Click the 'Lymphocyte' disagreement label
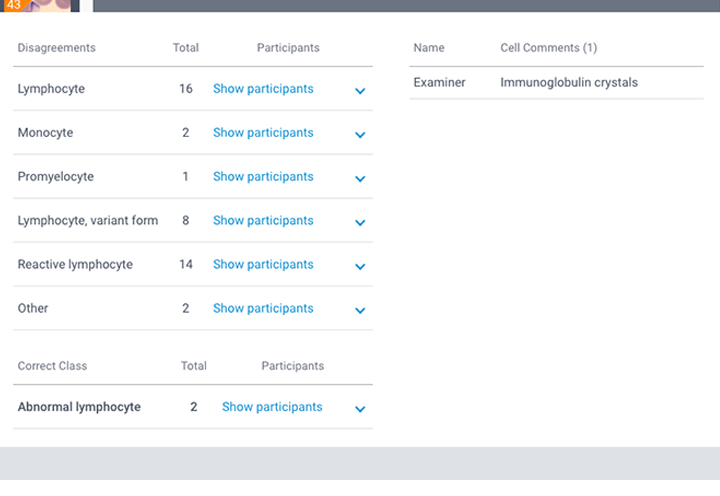This screenshot has width=720, height=496. coord(51,89)
